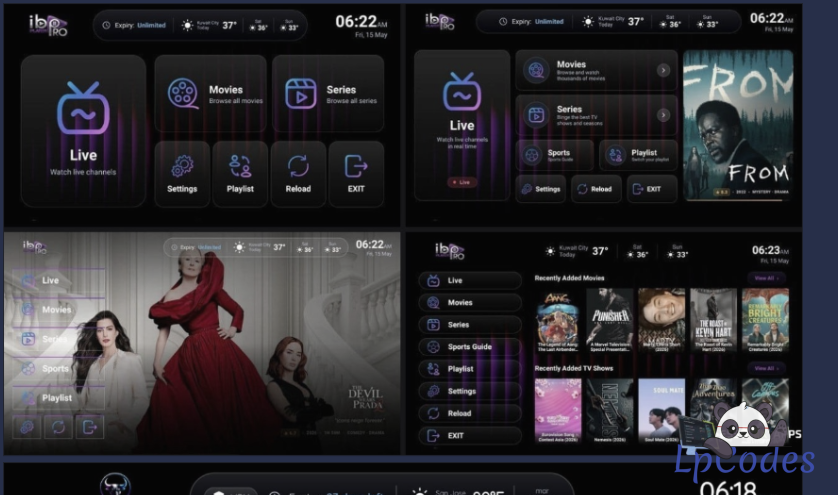Open the Series tile labeled 'Browse all series'
Viewport: 838px width, 495px height.
[x=328, y=94]
